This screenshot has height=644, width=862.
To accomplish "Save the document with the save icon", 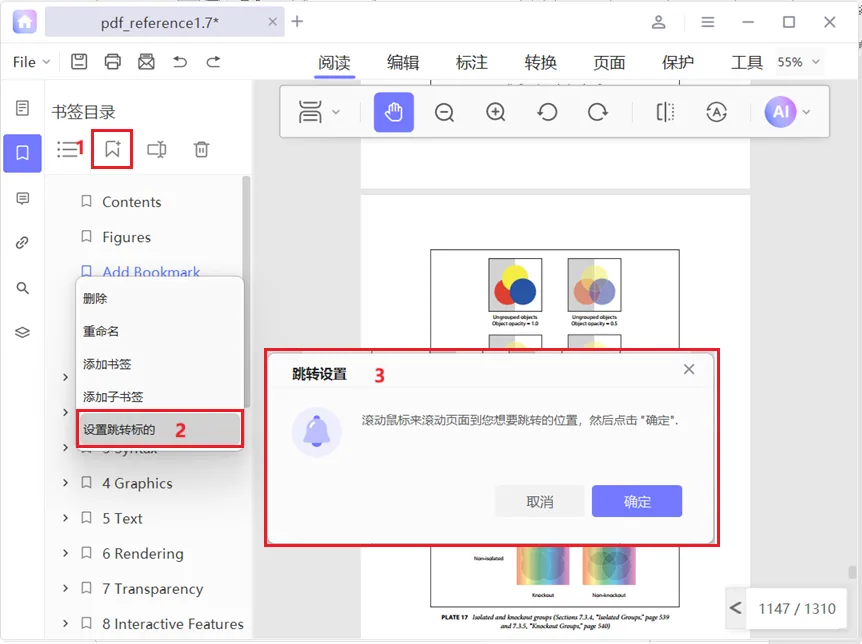I will coord(79,62).
